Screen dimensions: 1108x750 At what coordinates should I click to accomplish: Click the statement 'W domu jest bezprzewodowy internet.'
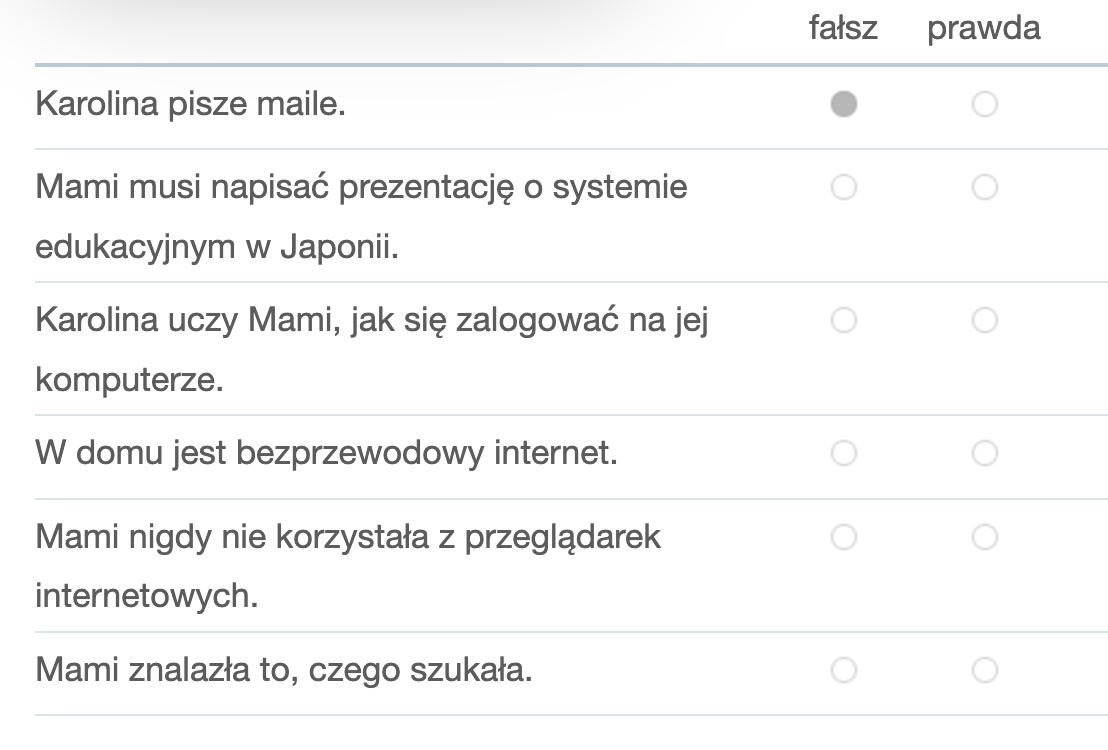coord(326,453)
